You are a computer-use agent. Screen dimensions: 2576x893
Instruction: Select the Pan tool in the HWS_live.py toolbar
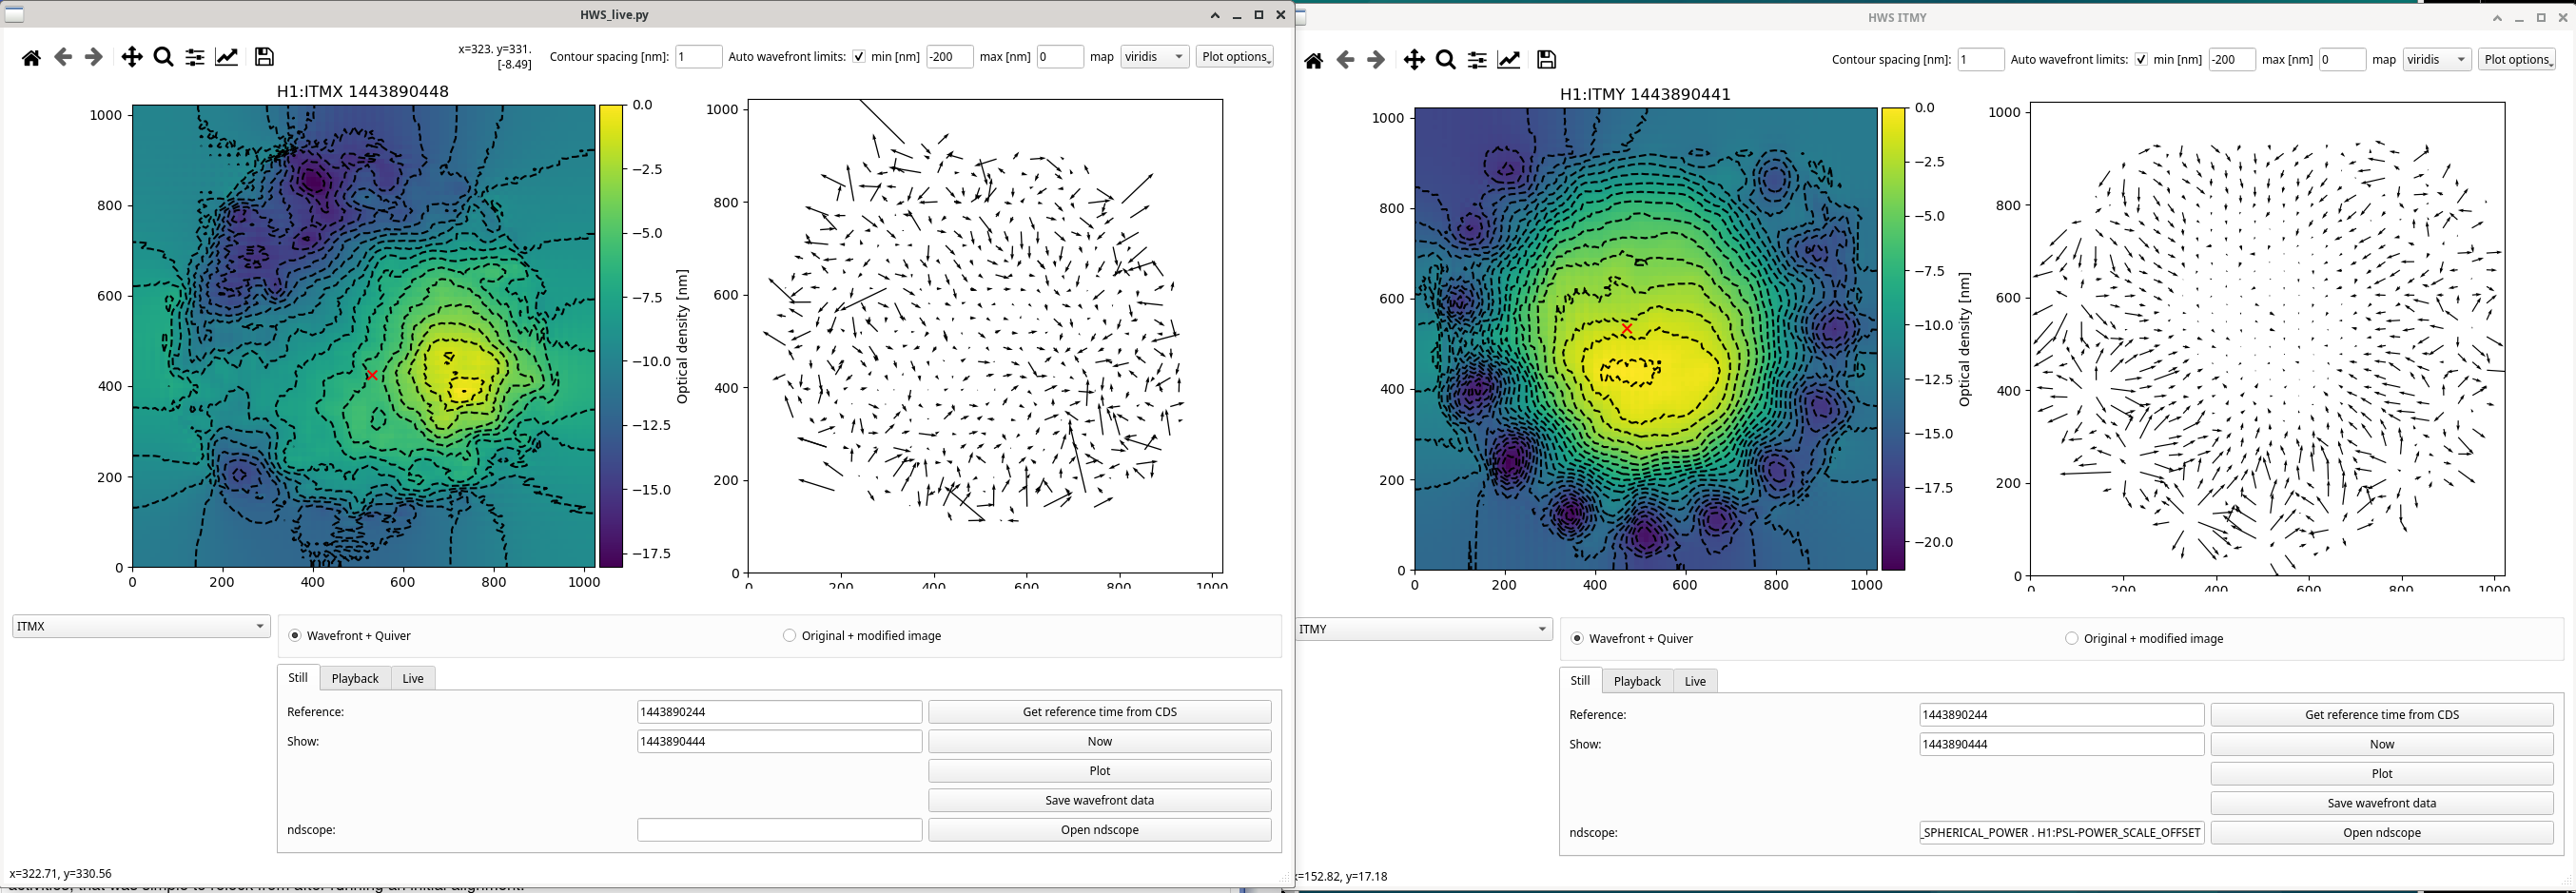point(131,58)
